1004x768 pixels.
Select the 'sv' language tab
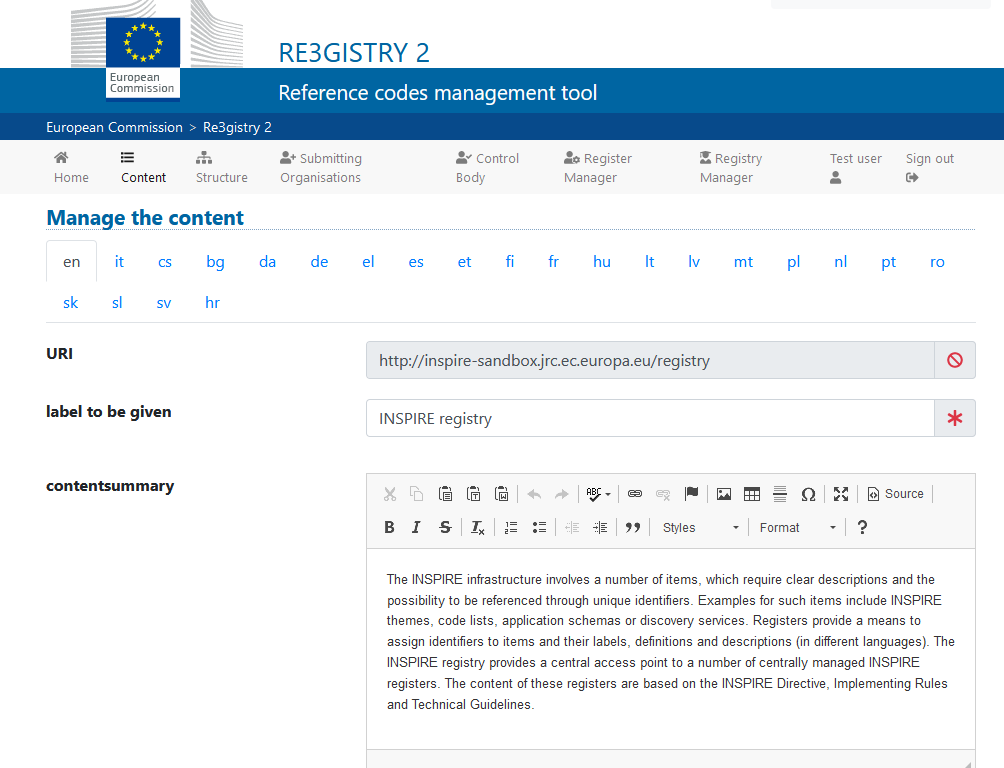tap(164, 302)
